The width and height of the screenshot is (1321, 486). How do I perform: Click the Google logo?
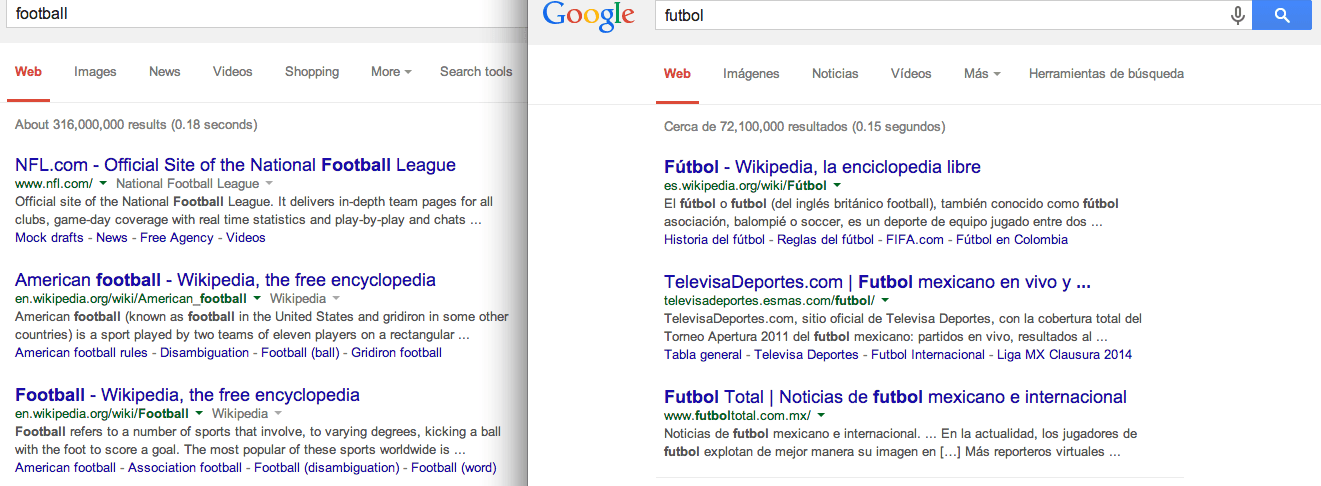pyautogui.click(x=588, y=16)
